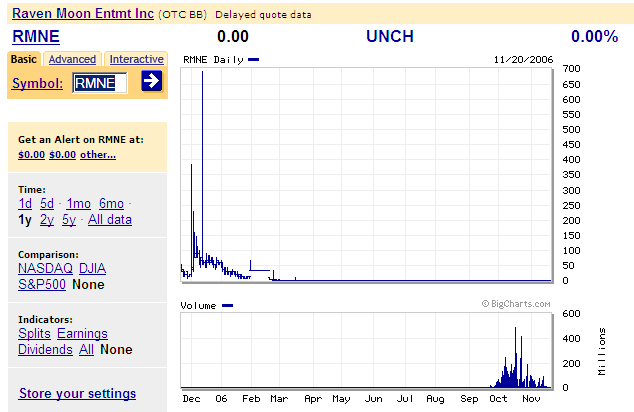Select the current 1y time range

25,220
